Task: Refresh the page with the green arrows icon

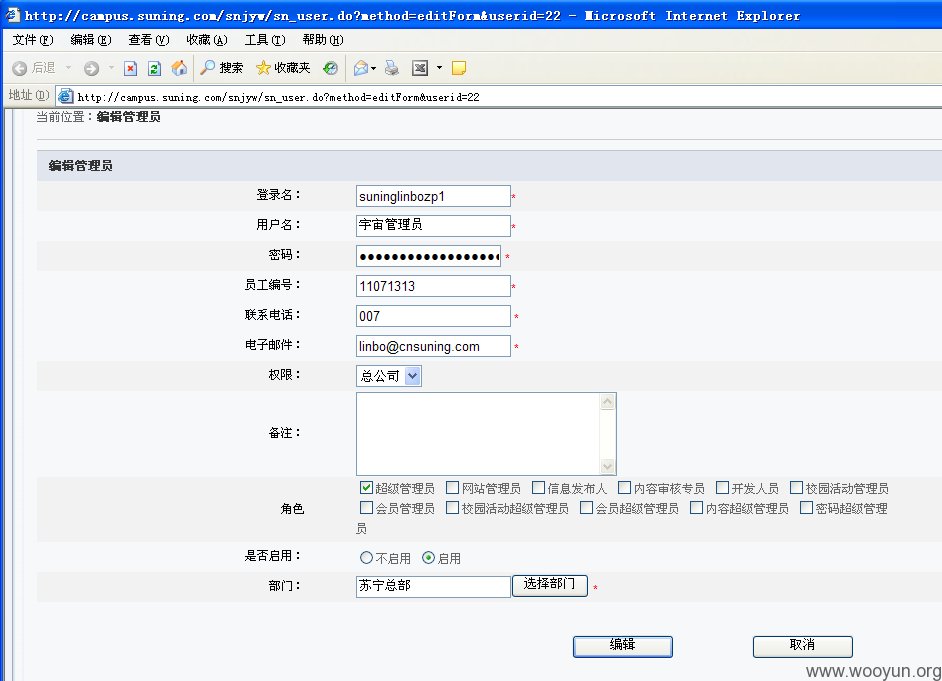Action: (x=154, y=68)
